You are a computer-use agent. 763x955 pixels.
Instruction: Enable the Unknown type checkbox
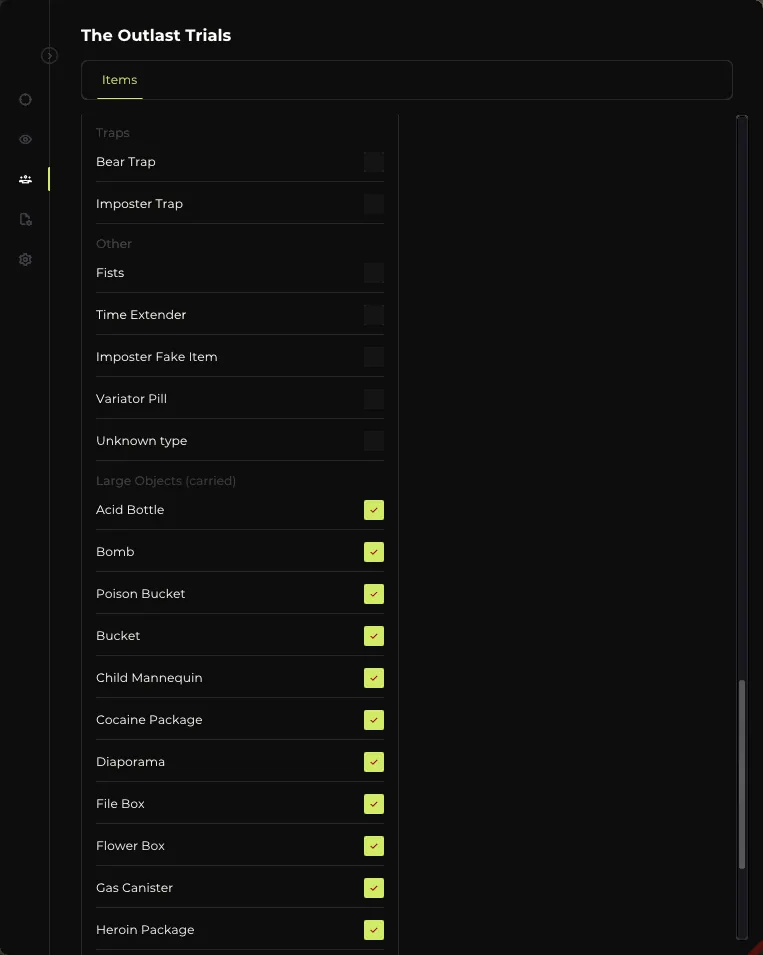pyautogui.click(x=374, y=441)
